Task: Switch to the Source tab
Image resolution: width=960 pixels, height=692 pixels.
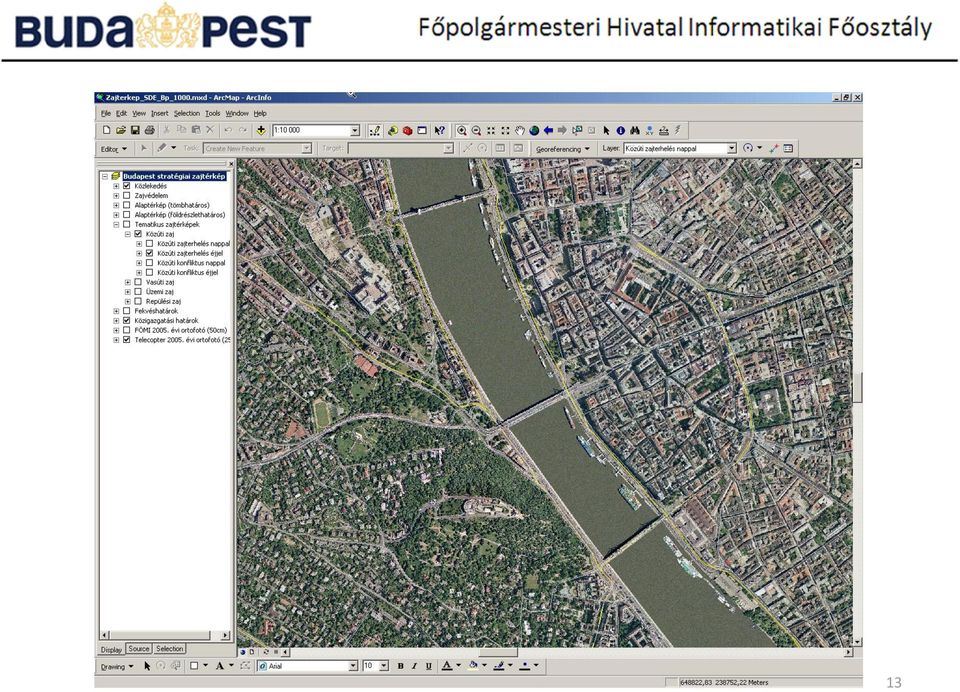Action: pyautogui.click(x=139, y=649)
